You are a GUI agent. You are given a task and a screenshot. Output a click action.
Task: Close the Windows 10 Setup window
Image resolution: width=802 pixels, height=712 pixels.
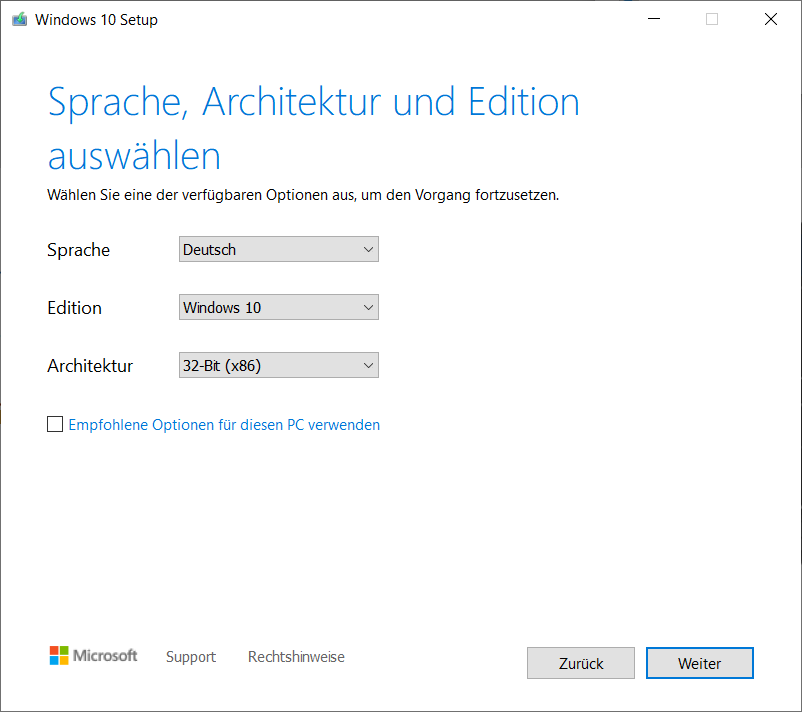771,19
